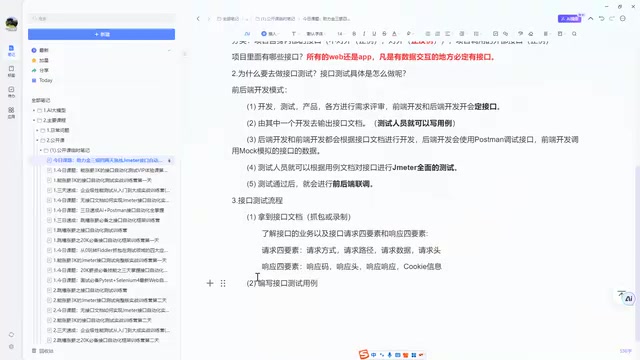Open the 标签 tags section in left rail

(x=11, y=71)
